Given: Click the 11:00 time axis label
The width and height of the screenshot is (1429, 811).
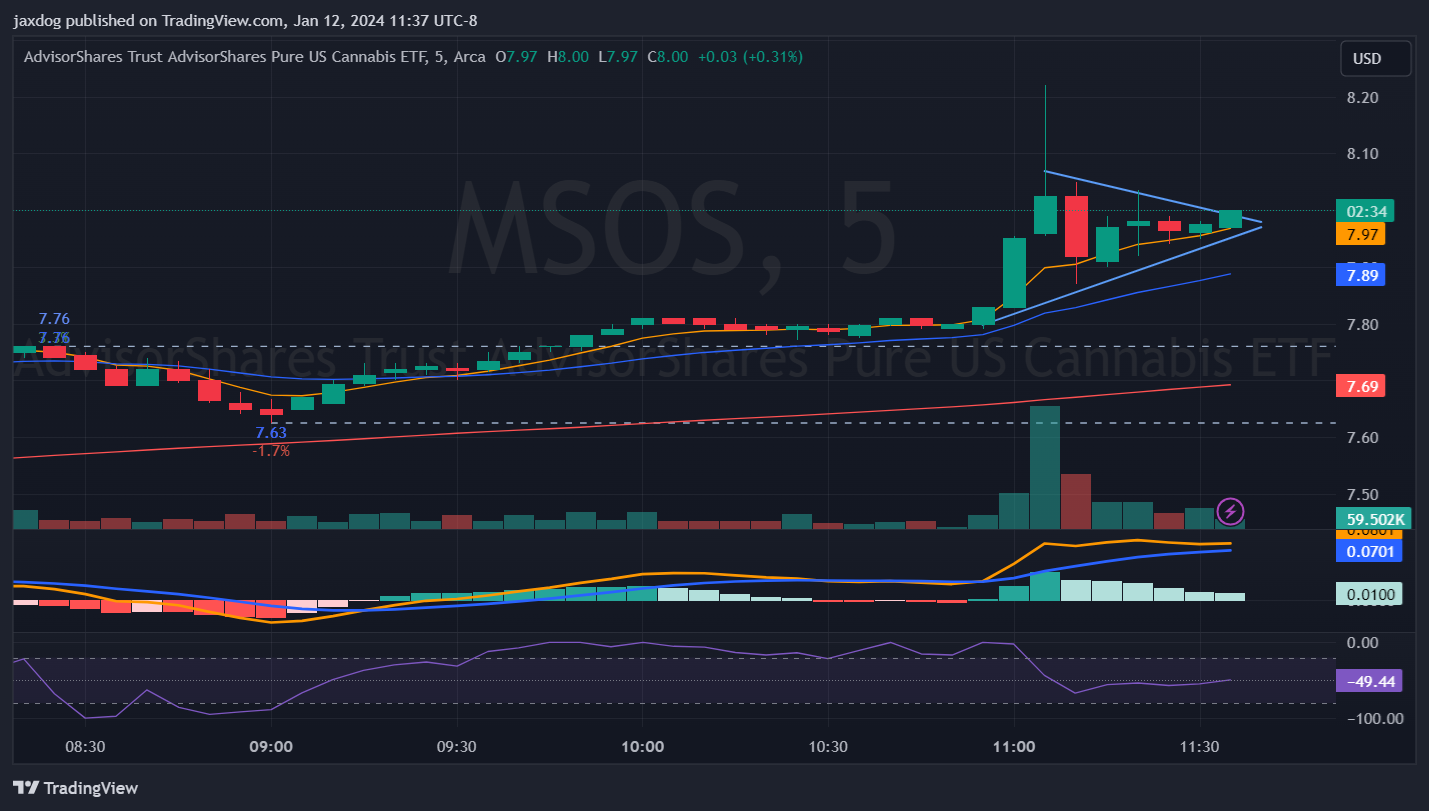Looking at the screenshot, I should [x=1014, y=747].
